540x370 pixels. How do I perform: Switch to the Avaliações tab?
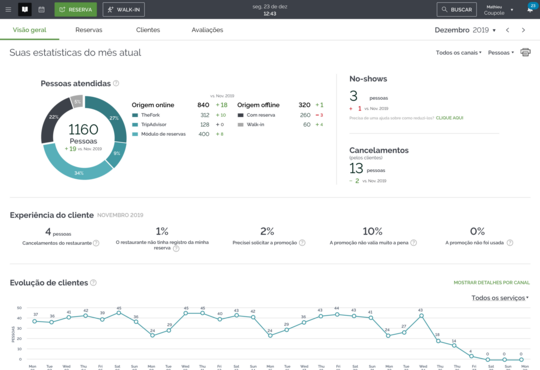pyautogui.click(x=207, y=30)
